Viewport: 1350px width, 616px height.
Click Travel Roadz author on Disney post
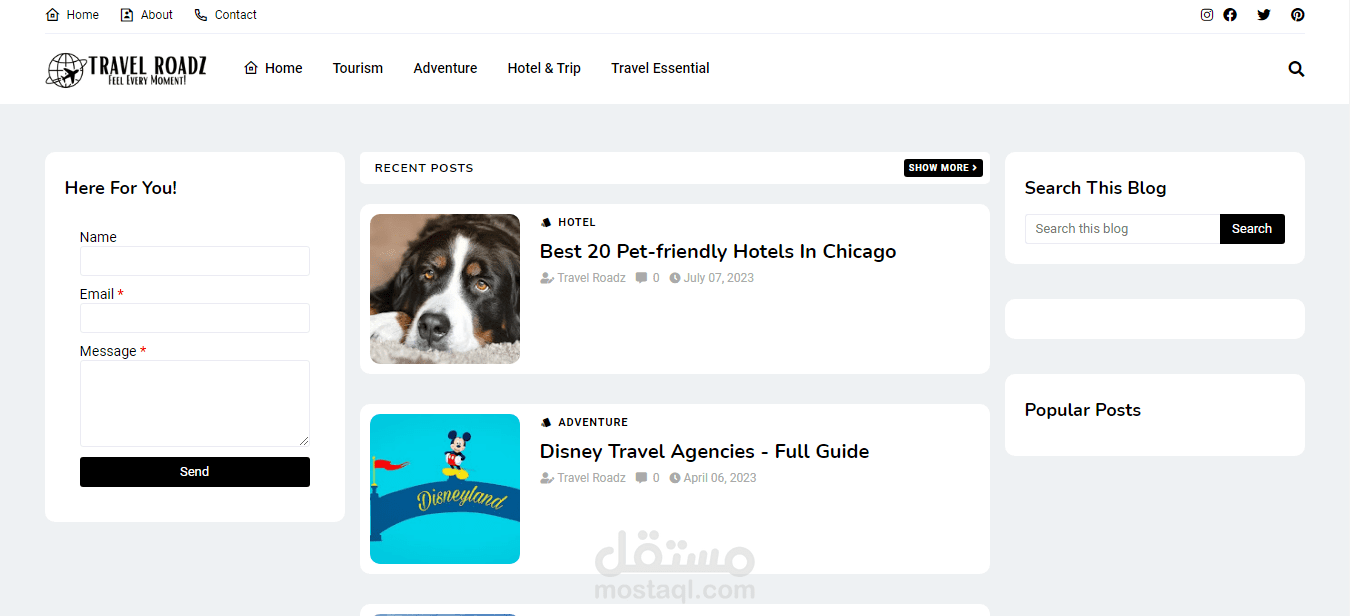[x=591, y=478]
